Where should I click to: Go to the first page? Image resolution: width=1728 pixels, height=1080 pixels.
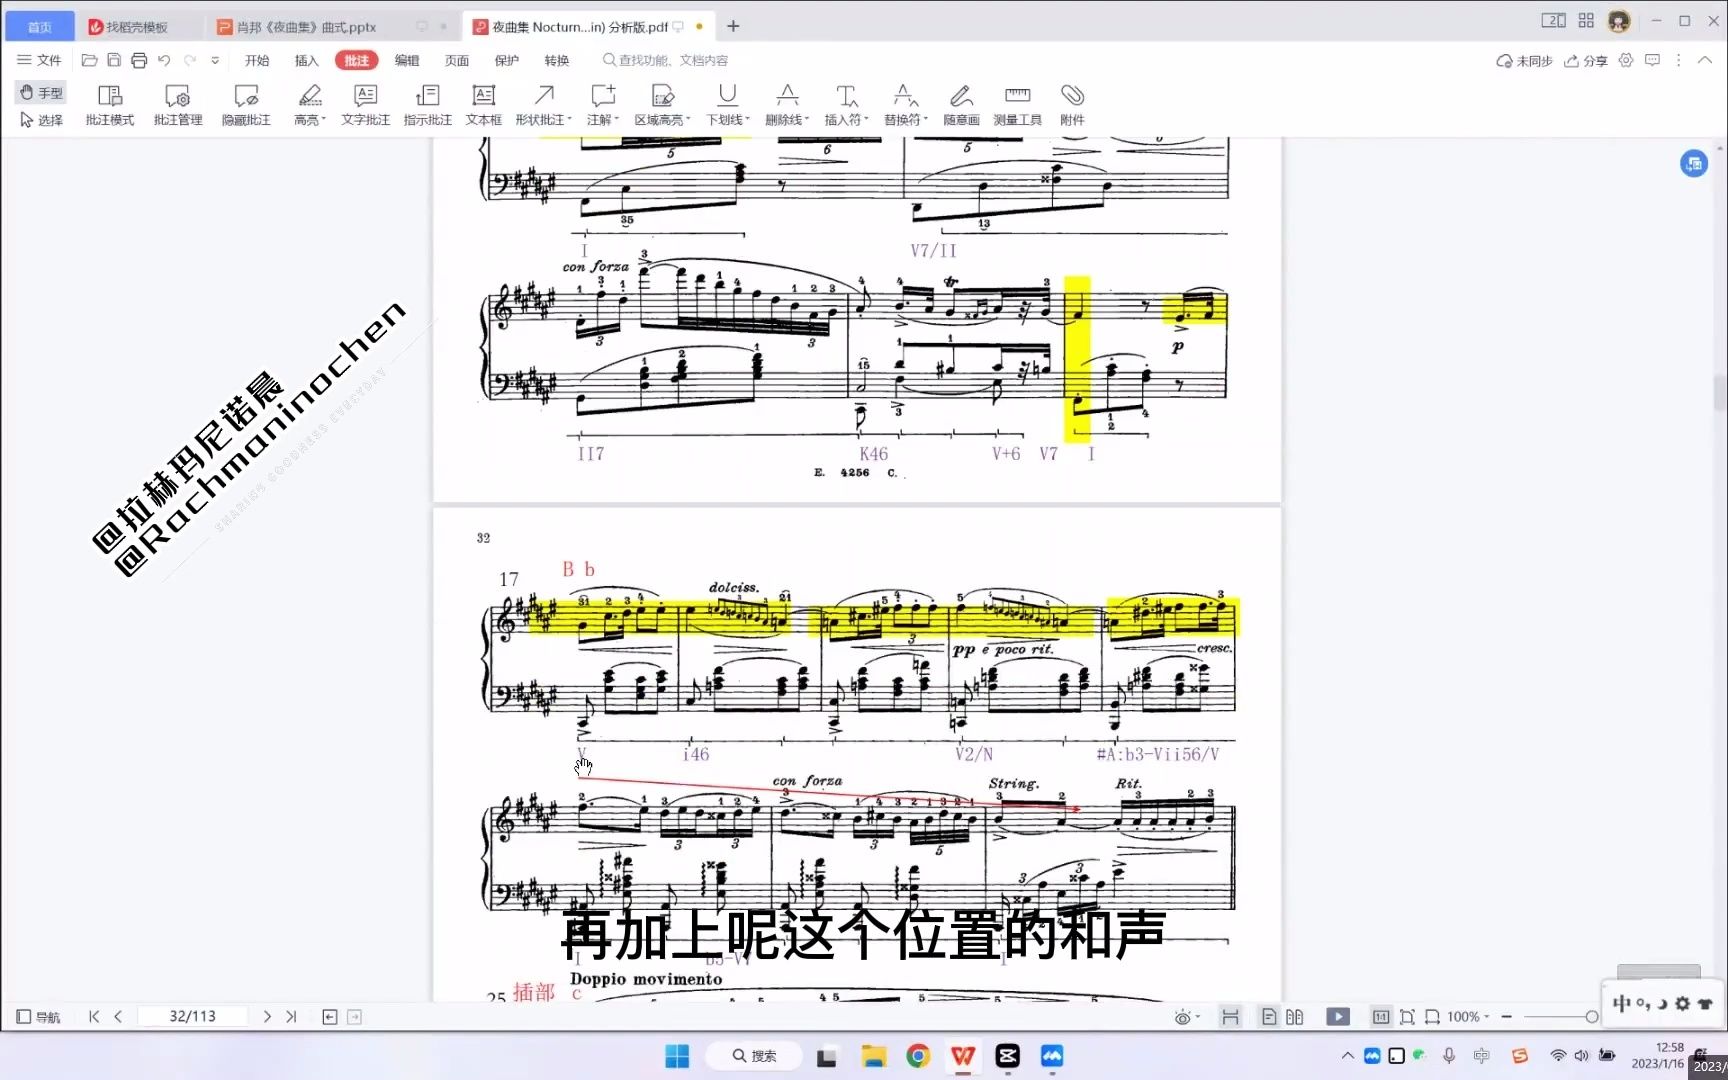tap(94, 1016)
